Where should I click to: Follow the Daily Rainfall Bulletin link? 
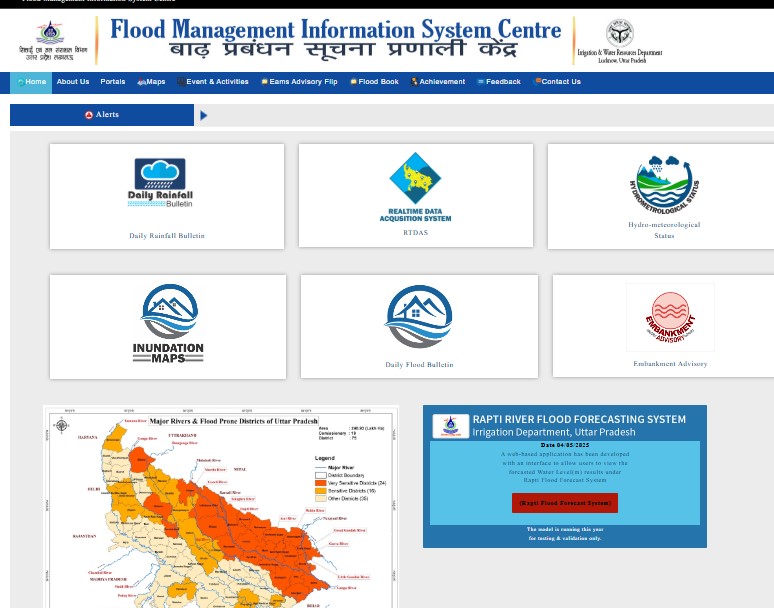click(167, 236)
